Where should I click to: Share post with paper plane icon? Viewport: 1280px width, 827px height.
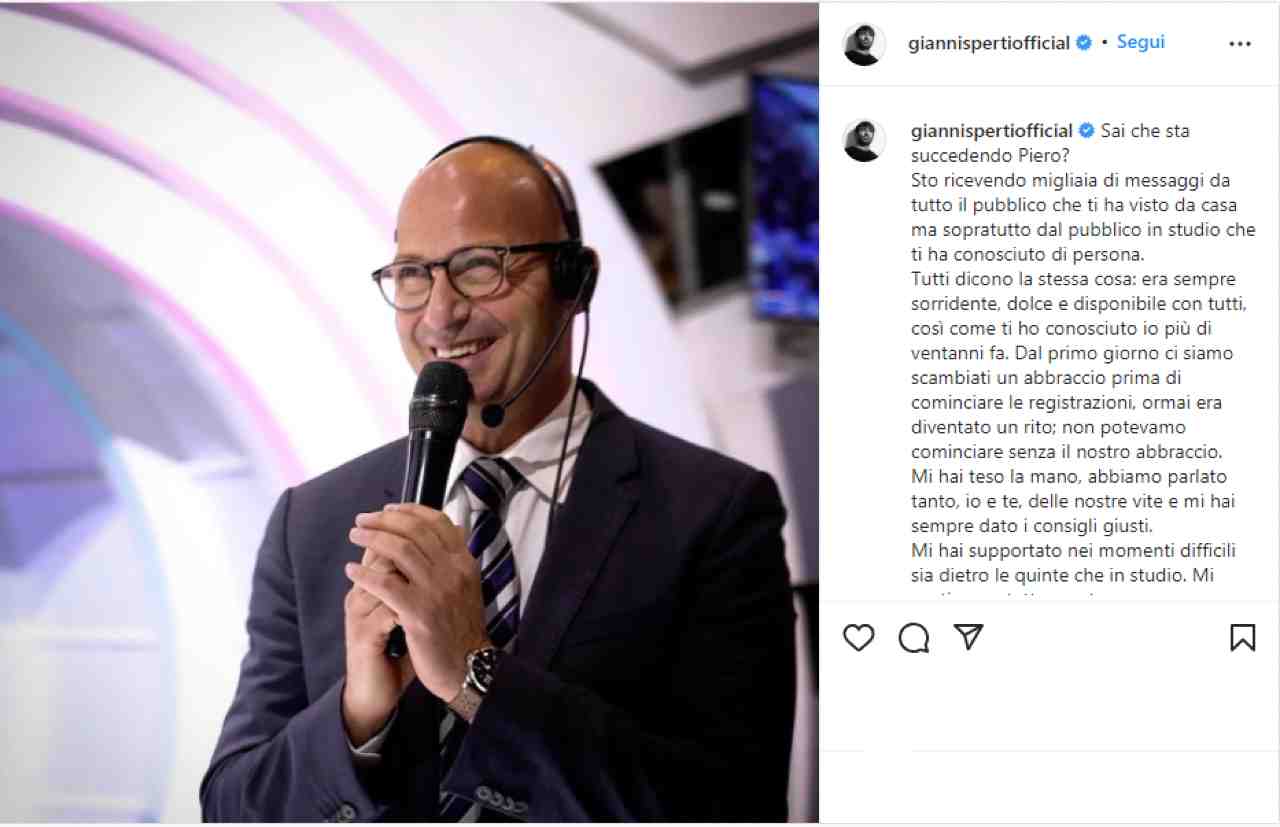(x=968, y=637)
